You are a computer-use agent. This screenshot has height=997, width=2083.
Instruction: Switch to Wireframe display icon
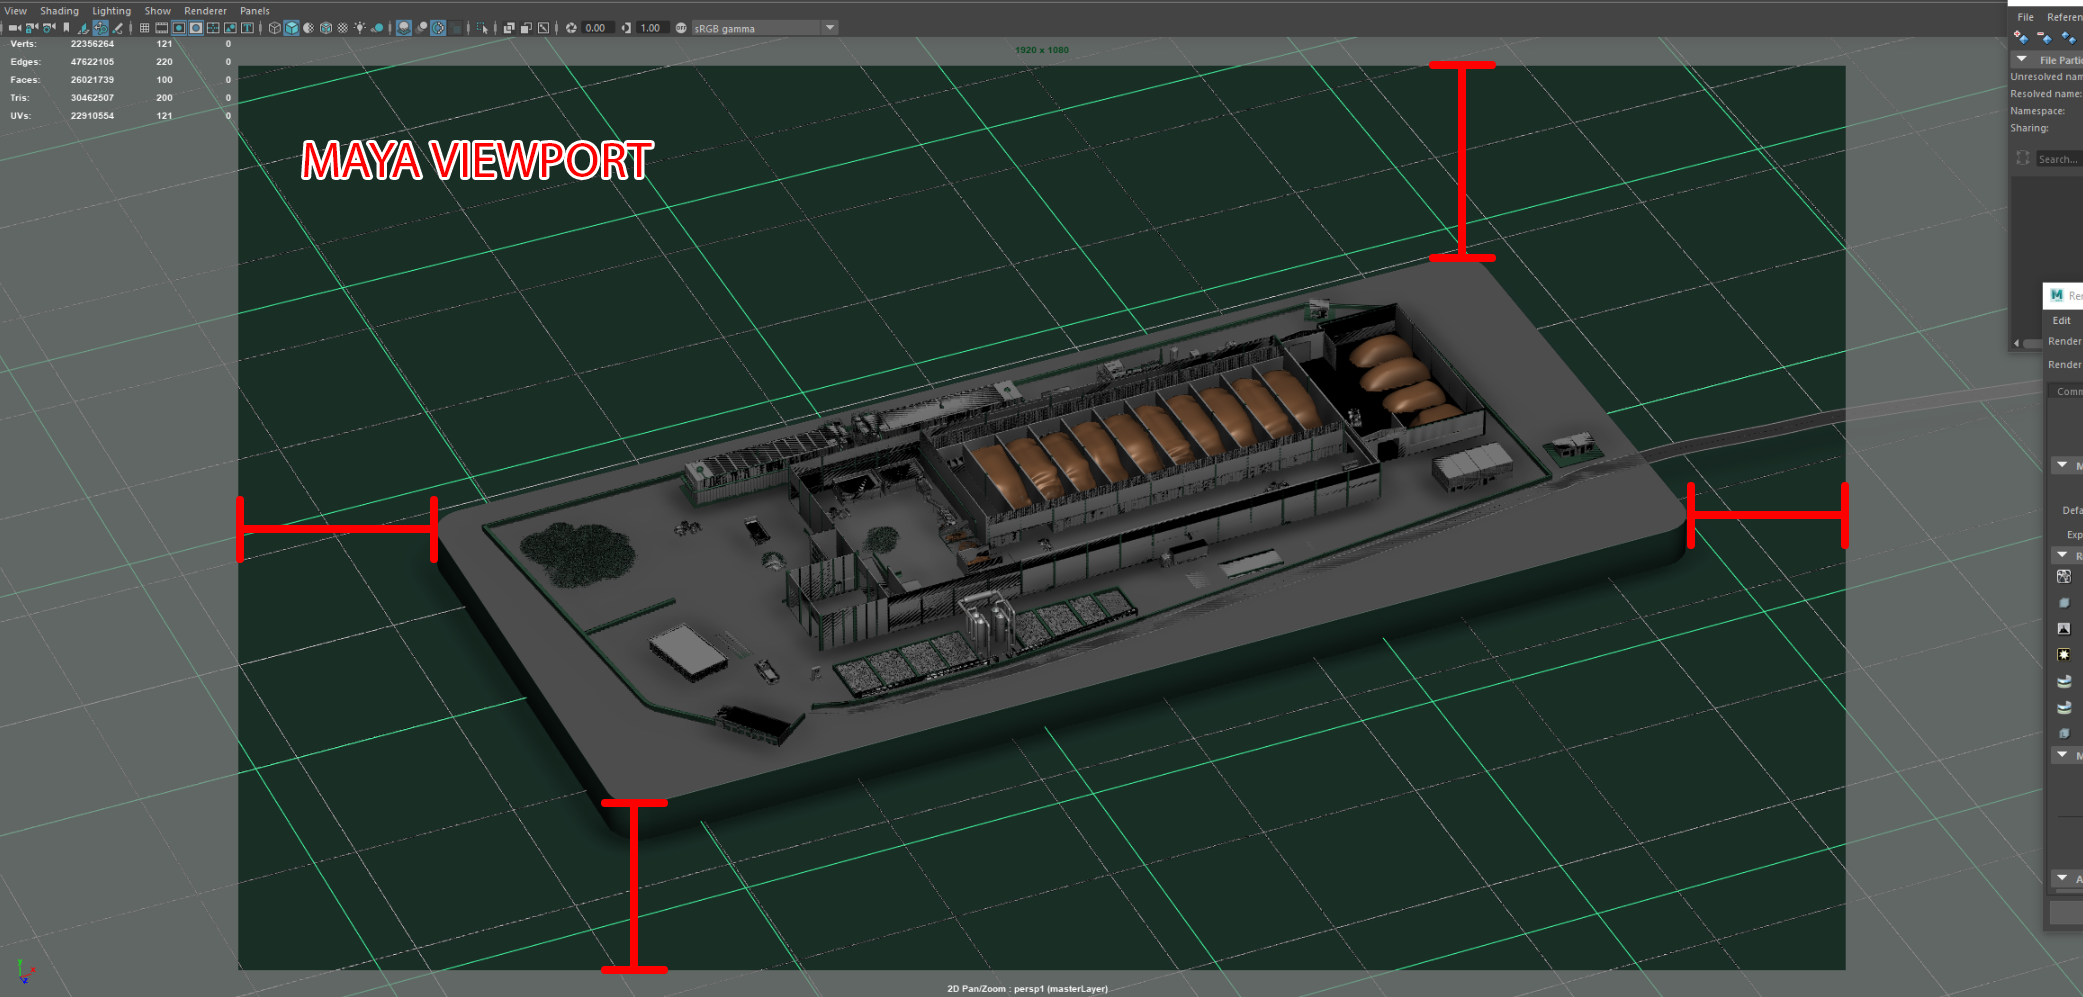pos(274,28)
